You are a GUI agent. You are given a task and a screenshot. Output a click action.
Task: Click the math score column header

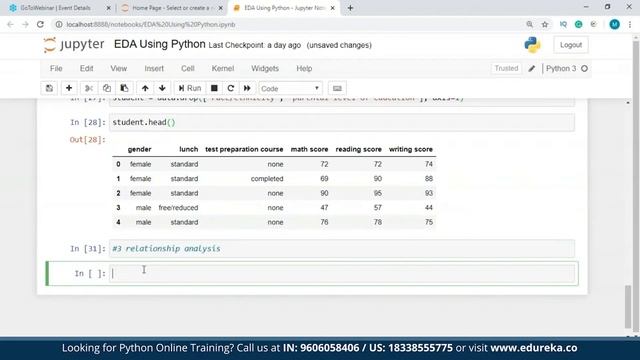309,149
